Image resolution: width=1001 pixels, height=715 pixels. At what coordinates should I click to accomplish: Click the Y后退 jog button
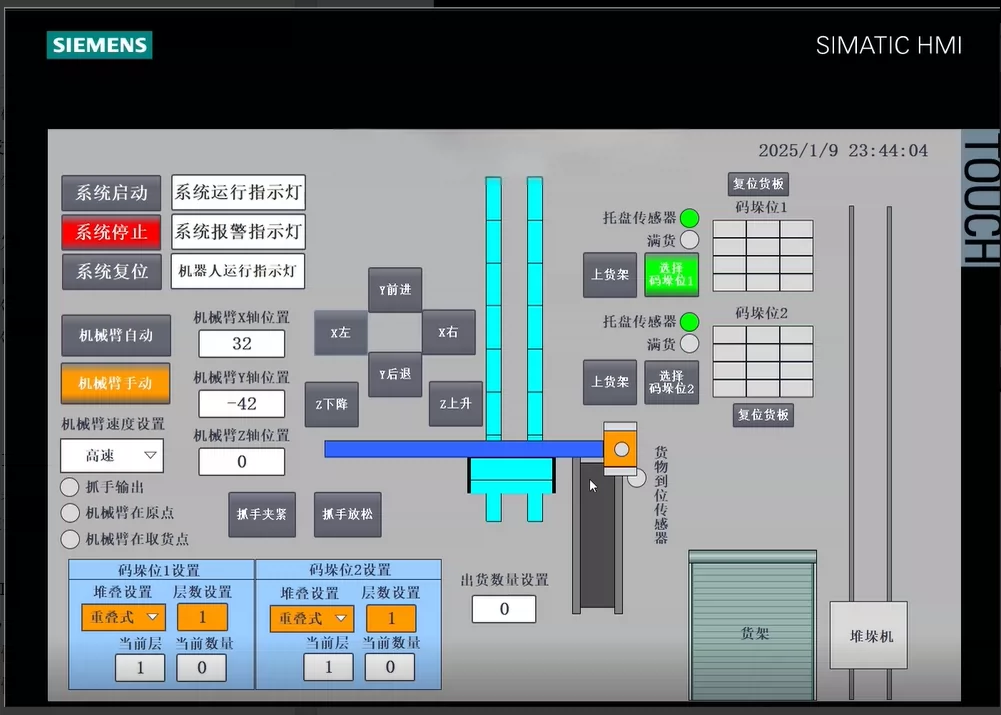tap(395, 374)
